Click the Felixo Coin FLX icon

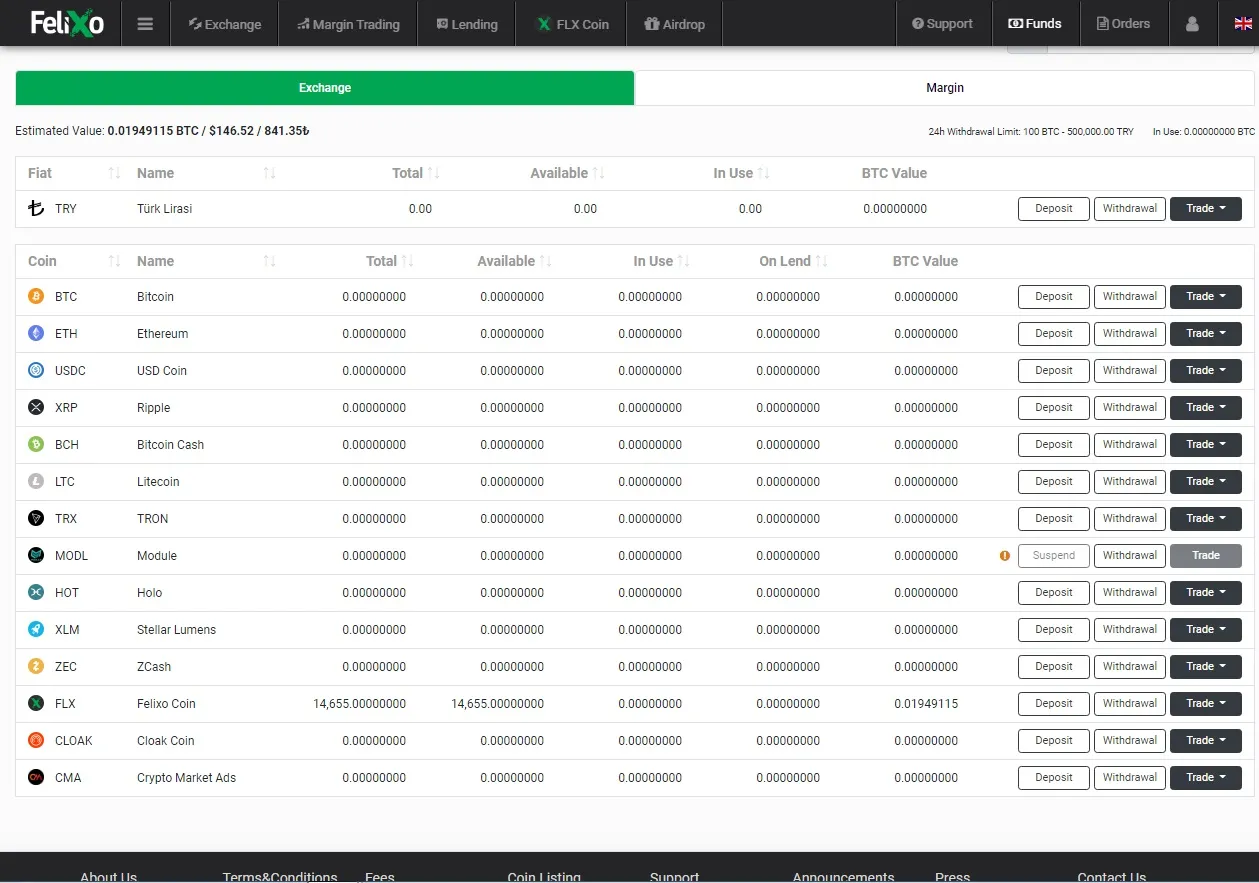point(36,703)
